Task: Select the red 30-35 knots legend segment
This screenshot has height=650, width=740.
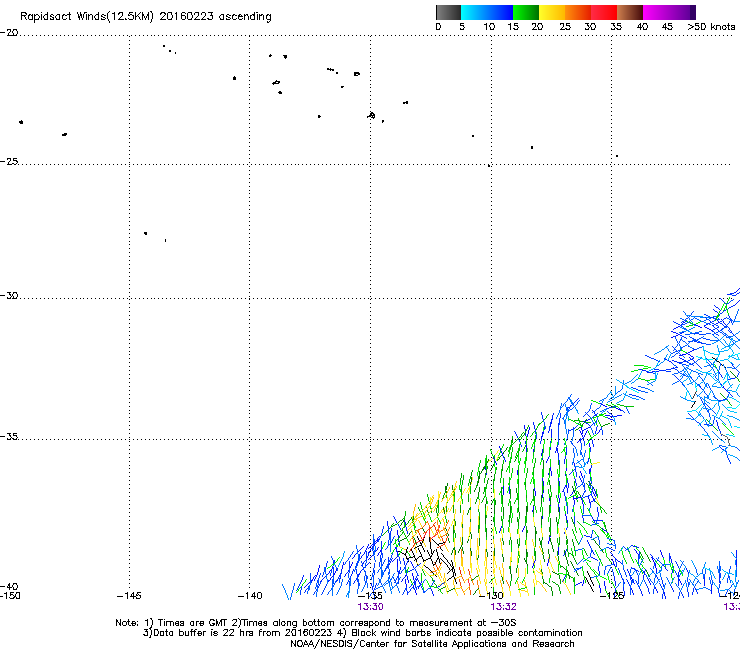Action: 604,12
